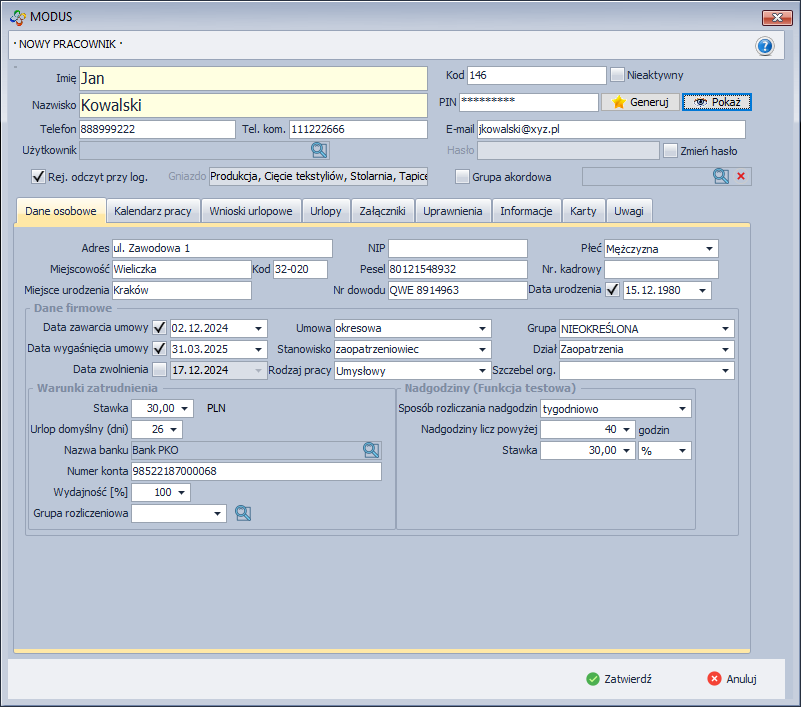Confirm with the Zatwierdź button
This screenshot has height=707, width=801.
click(x=620, y=678)
